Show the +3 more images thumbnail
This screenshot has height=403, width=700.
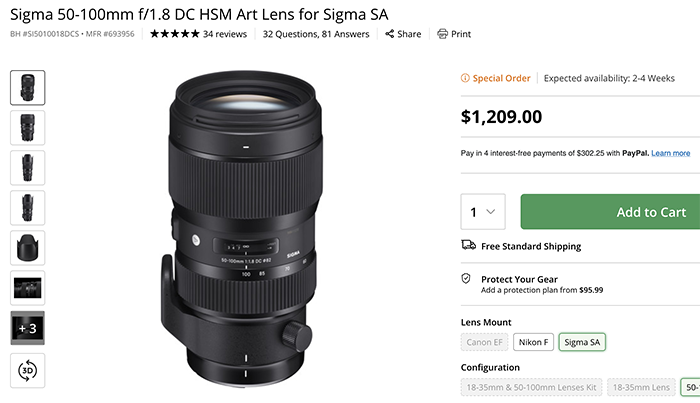pyautogui.click(x=28, y=328)
